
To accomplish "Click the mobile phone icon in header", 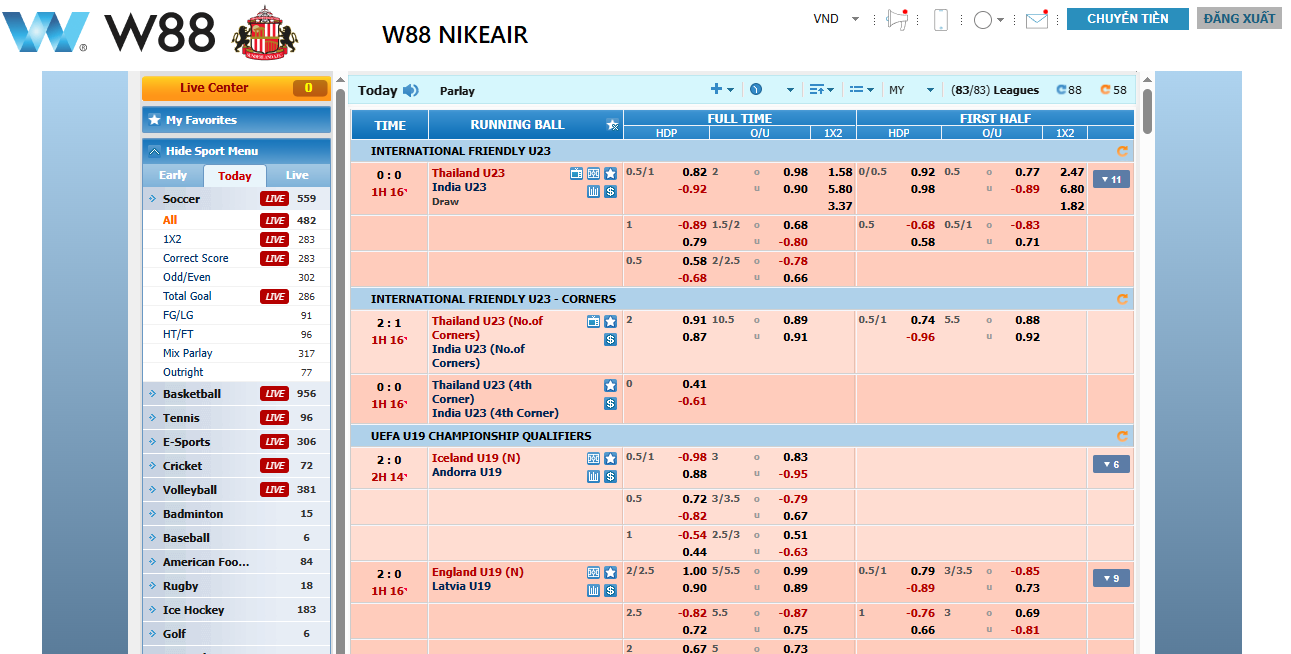I will tap(940, 20).
